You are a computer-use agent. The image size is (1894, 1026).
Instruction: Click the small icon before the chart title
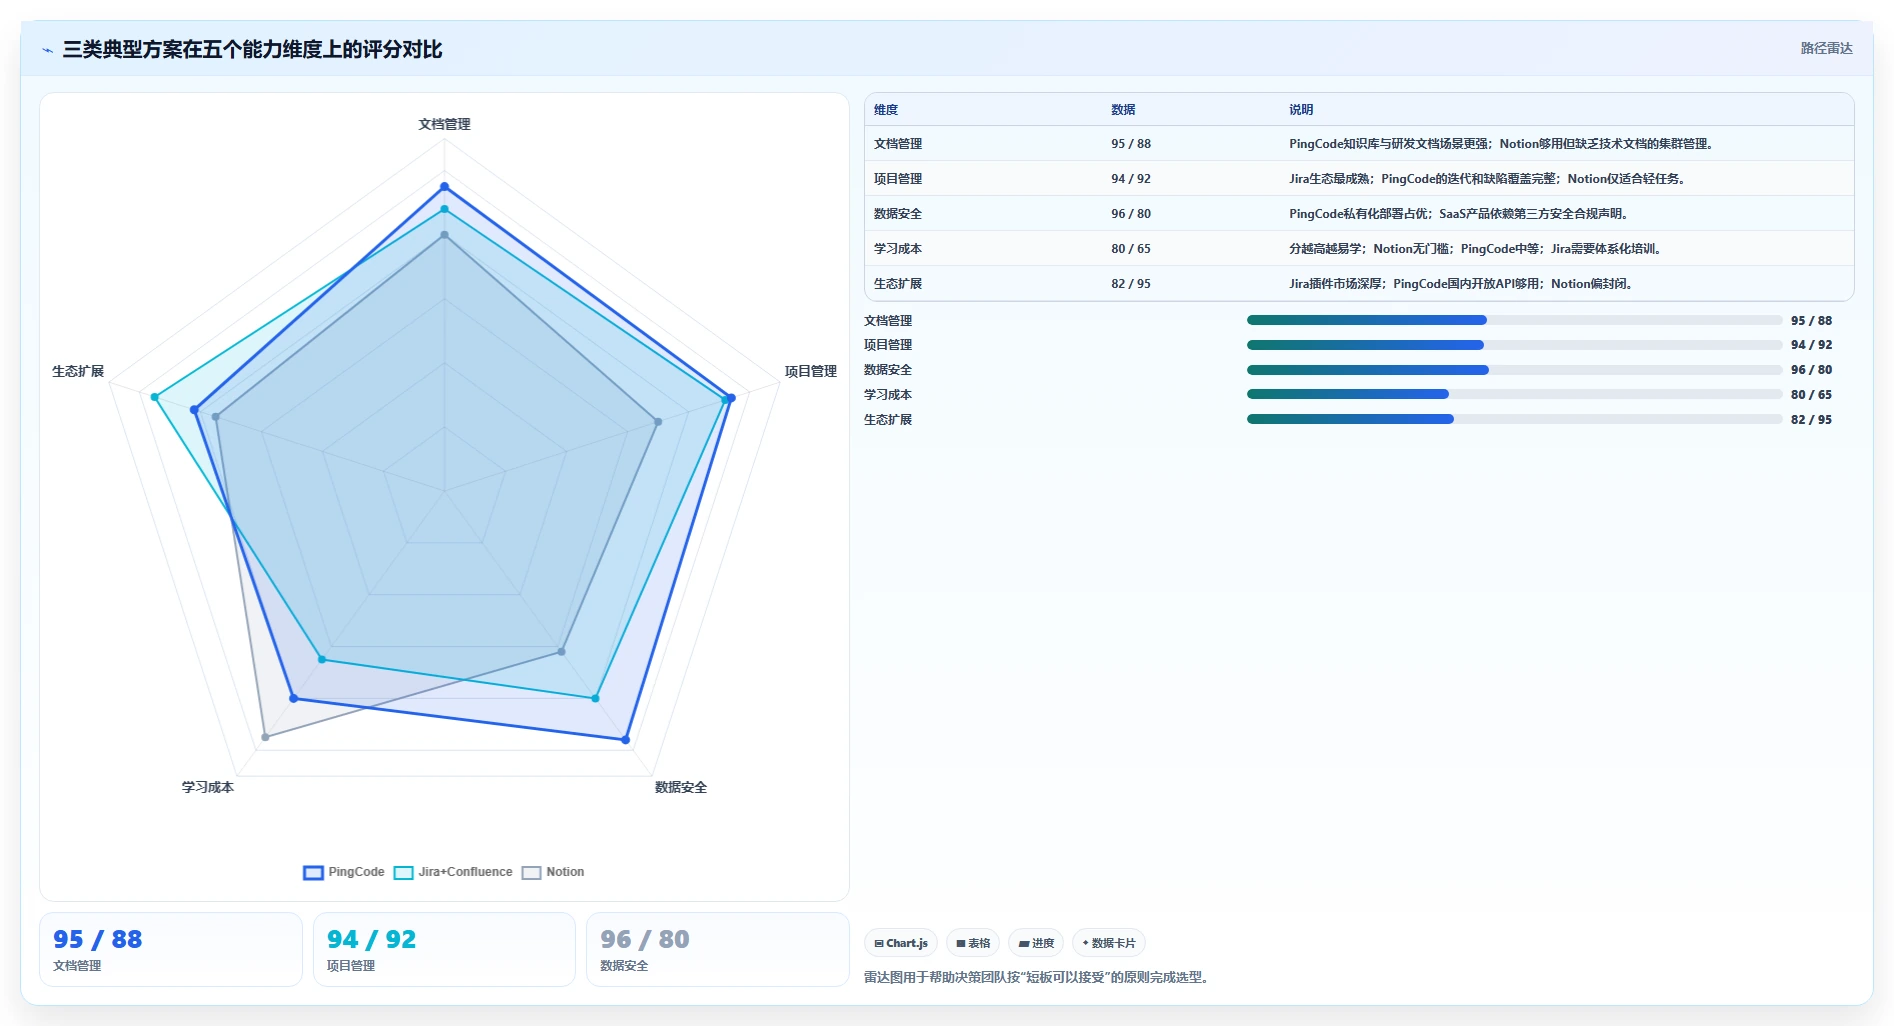(x=47, y=50)
